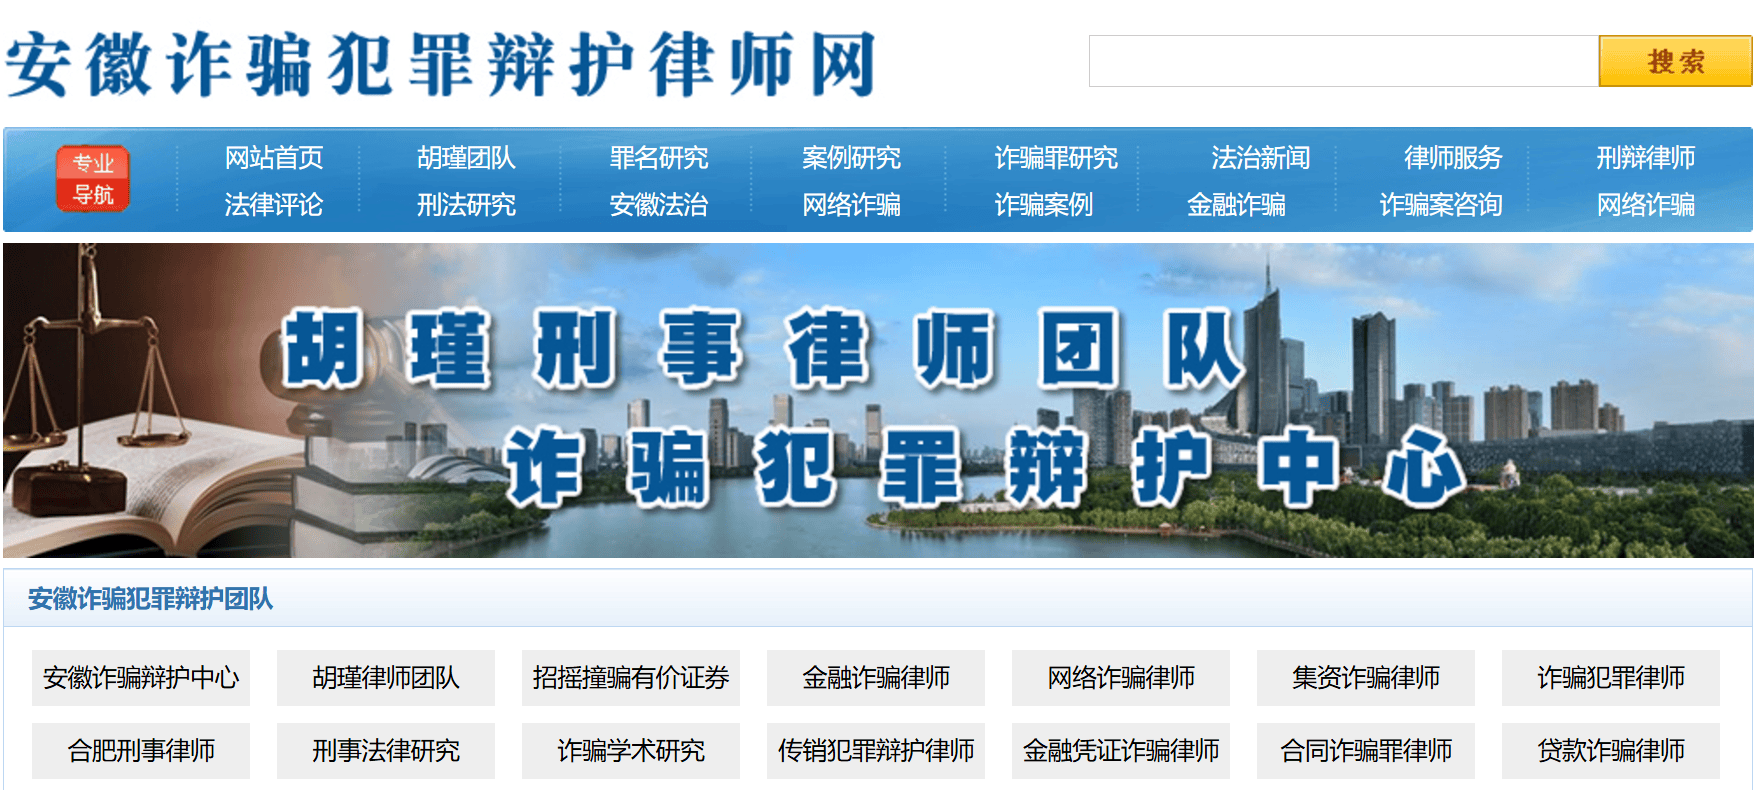Click the 贷款诈骗律师 button

[1611, 751]
